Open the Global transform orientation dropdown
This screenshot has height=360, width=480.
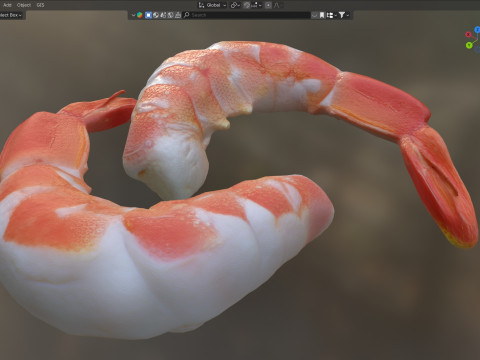click(x=212, y=5)
